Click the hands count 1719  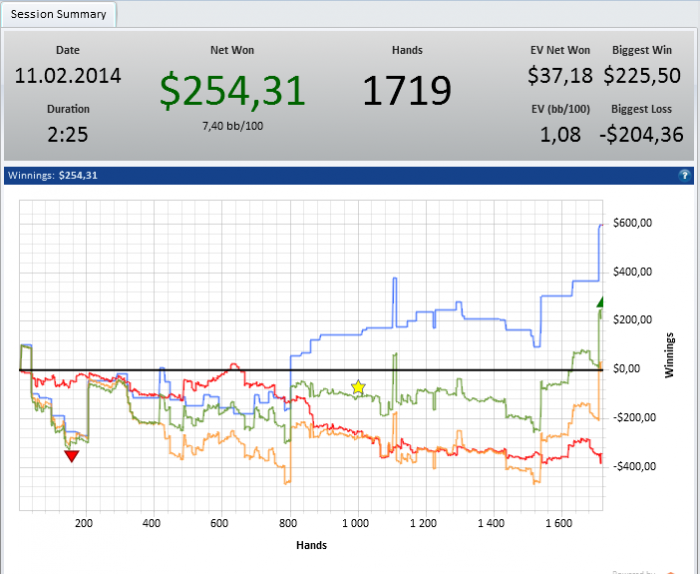[x=407, y=91]
